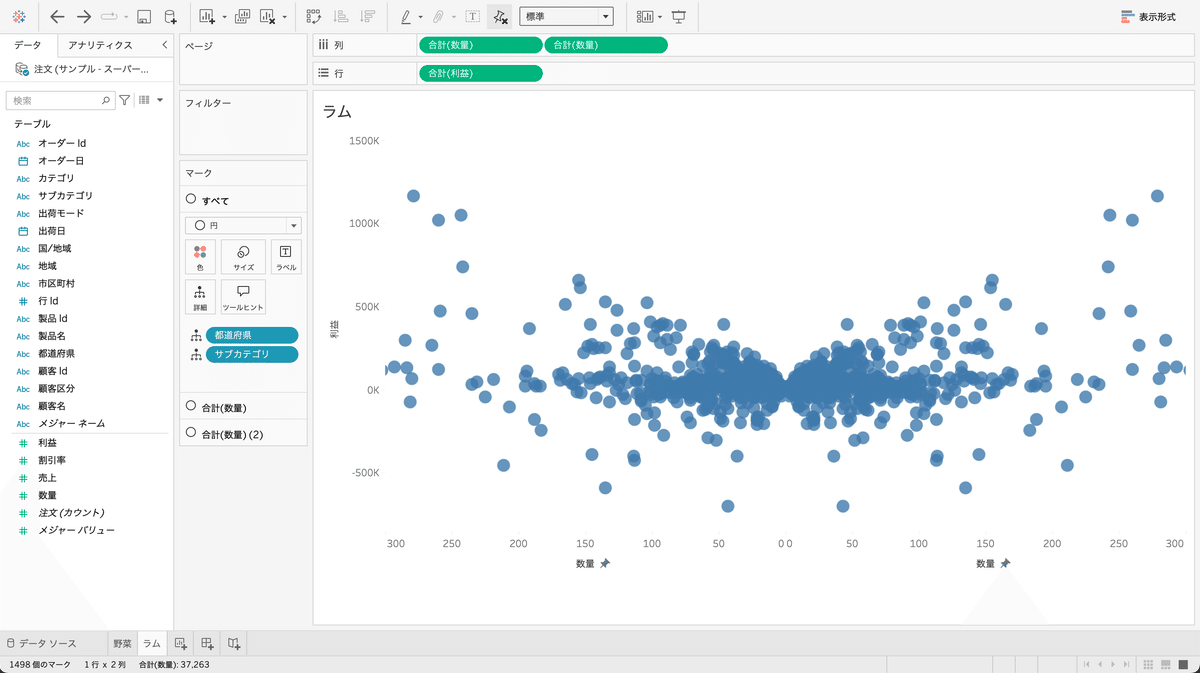Screen dimensions: 1200x673
Task: Click the ラベル label mark card button
Action: click(x=286, y=257)
